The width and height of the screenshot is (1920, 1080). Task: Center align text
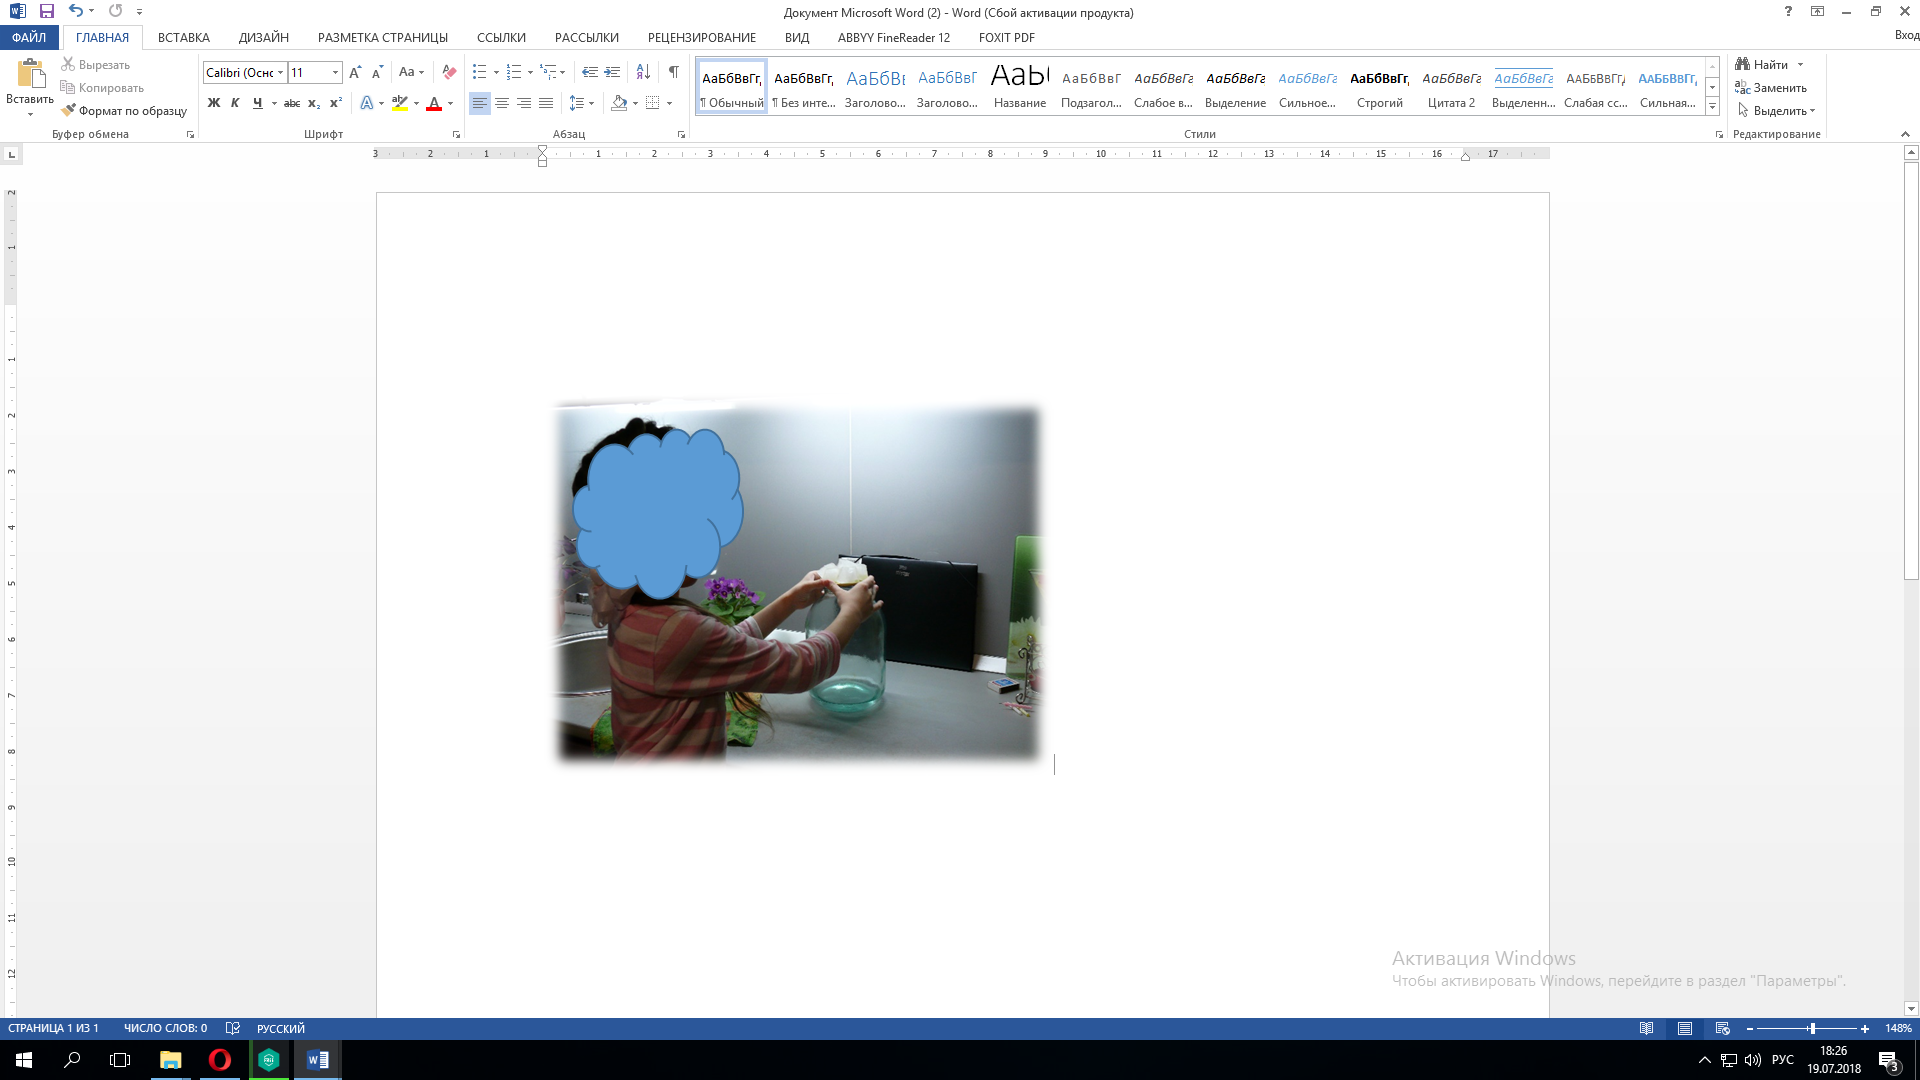(x=502, y=103)
